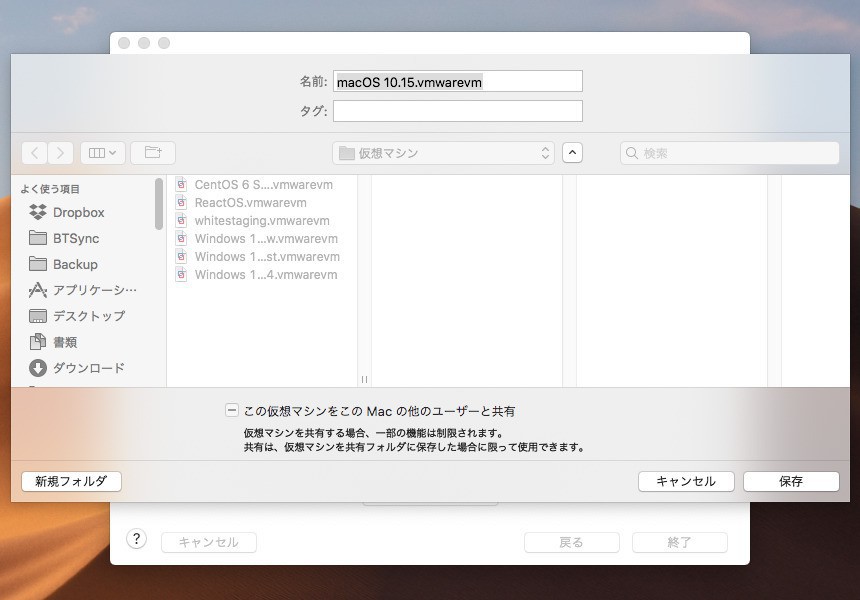Select the デスクトップ sidebar icon
The height and width of the screenshot is (600, 860).
click(x=38, y=316)
